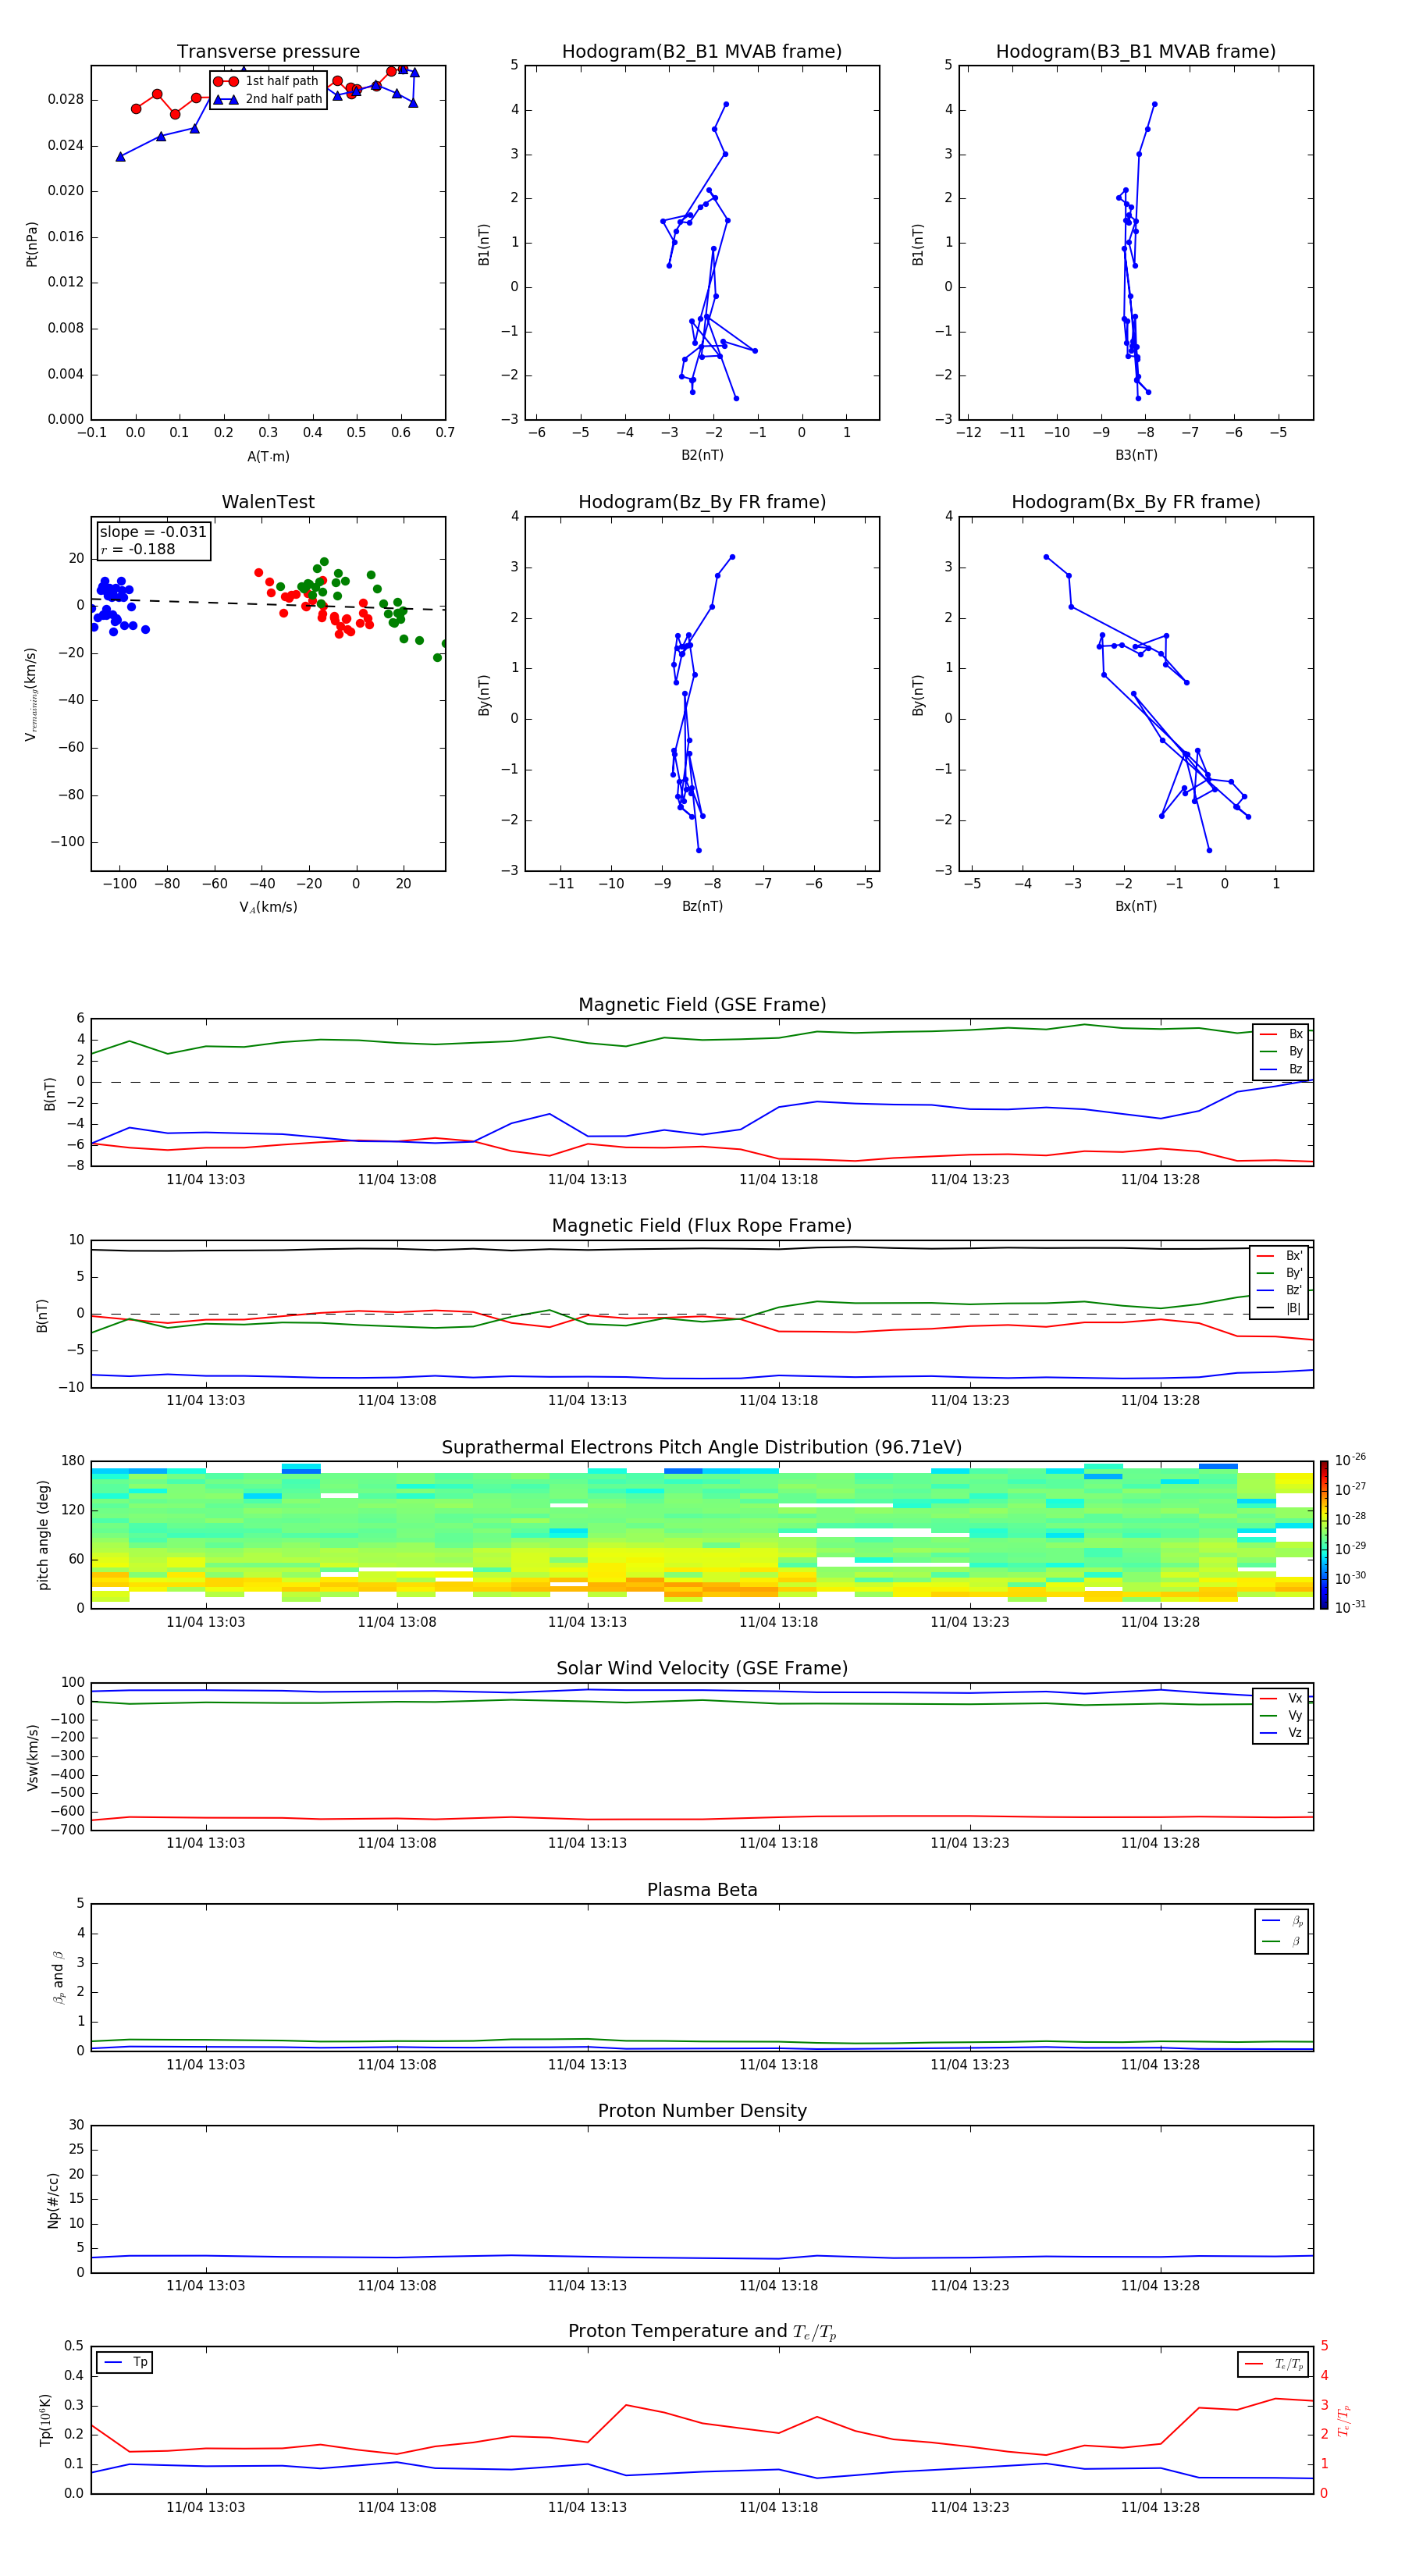Click the 'slope = -0.031' annotation

click(153, 532)
